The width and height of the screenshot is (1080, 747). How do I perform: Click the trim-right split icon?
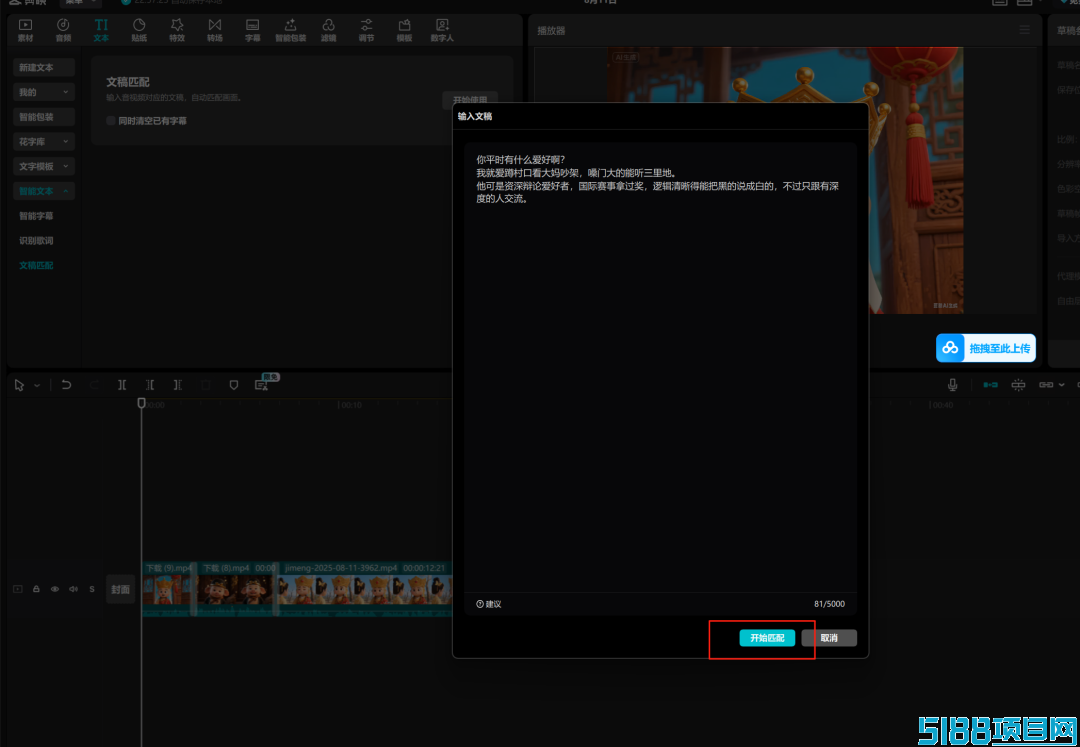(x=178, y=385)
